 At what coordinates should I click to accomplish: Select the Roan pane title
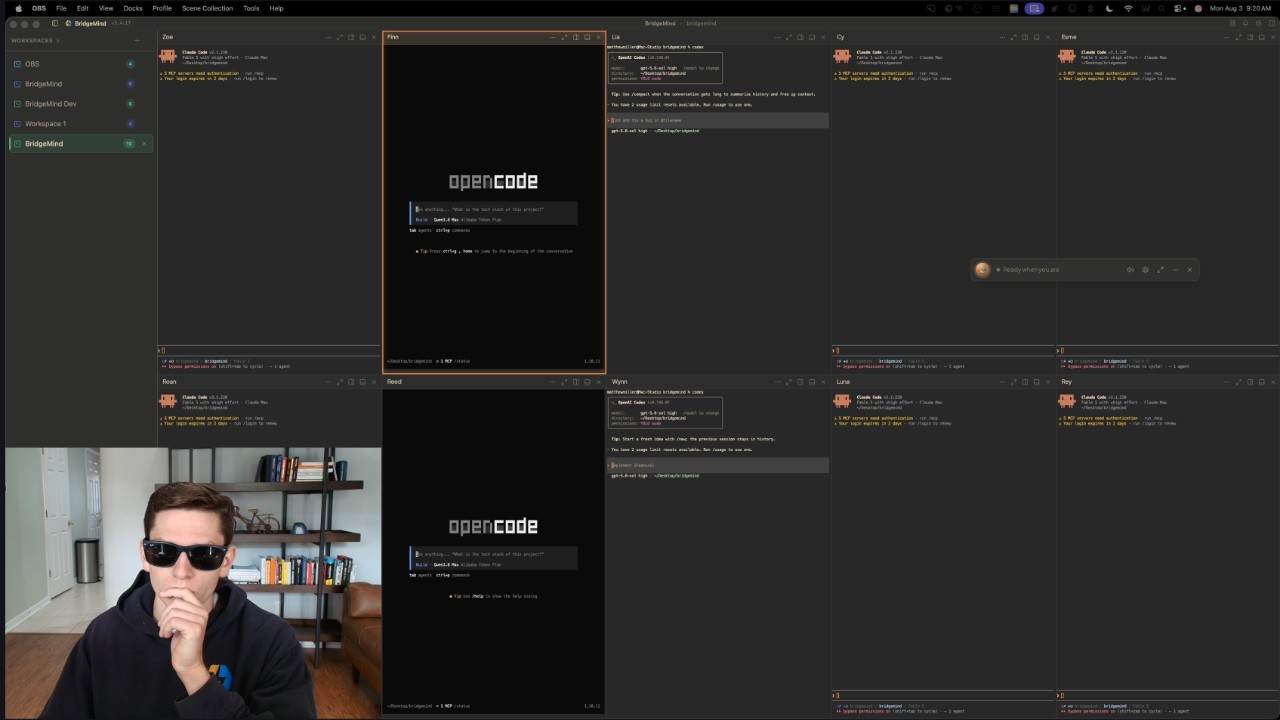(170, 382)
